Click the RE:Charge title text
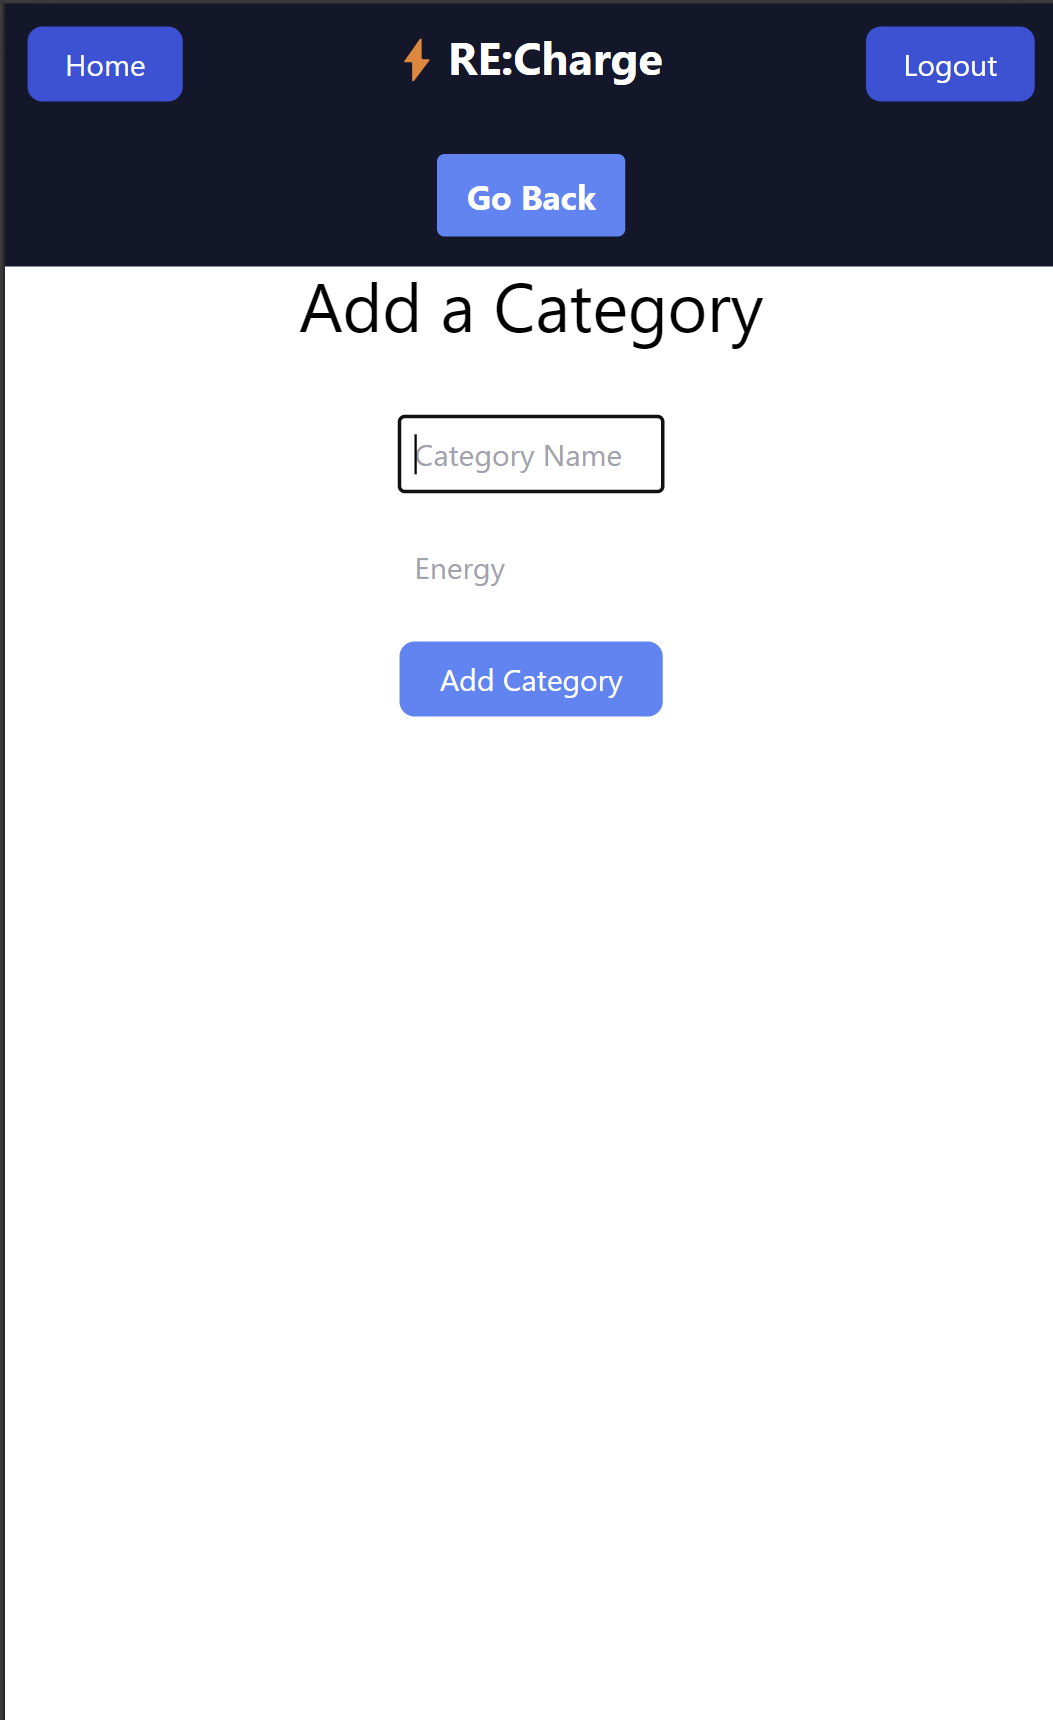The height and width of the screenshot is (1720, 1053). point(555,60)
